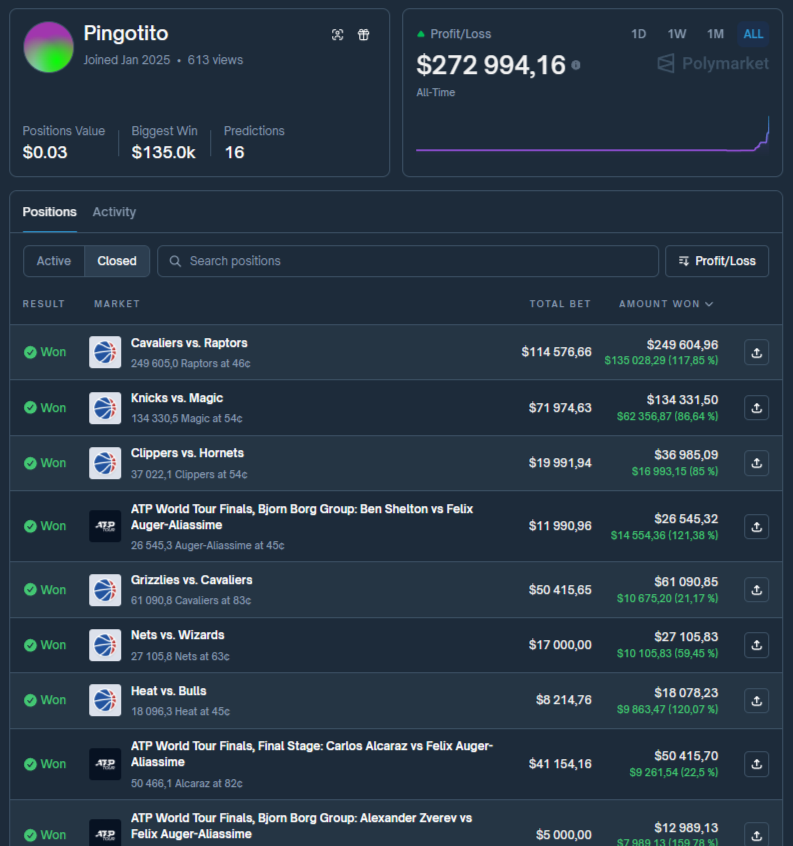Set chart range to 1M

715,34
